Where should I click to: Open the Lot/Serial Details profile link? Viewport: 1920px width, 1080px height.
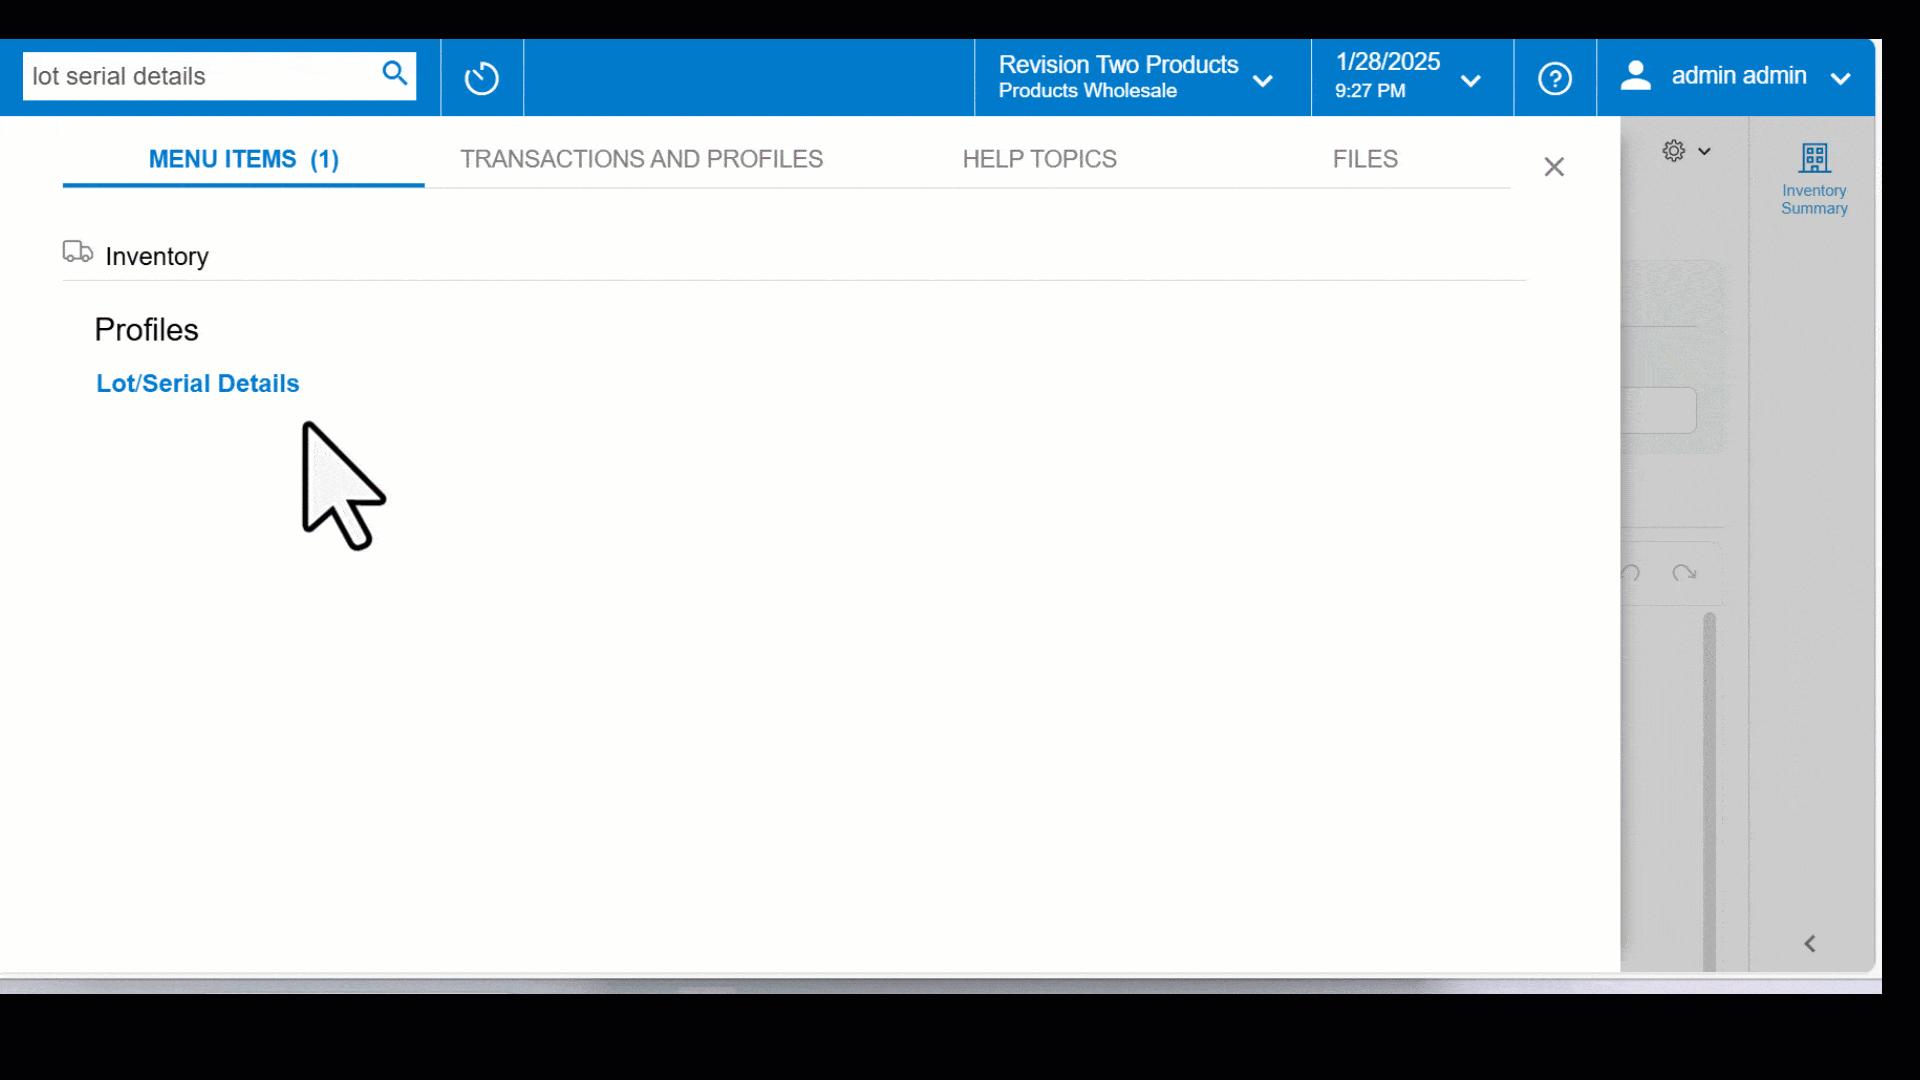[196, 382]
